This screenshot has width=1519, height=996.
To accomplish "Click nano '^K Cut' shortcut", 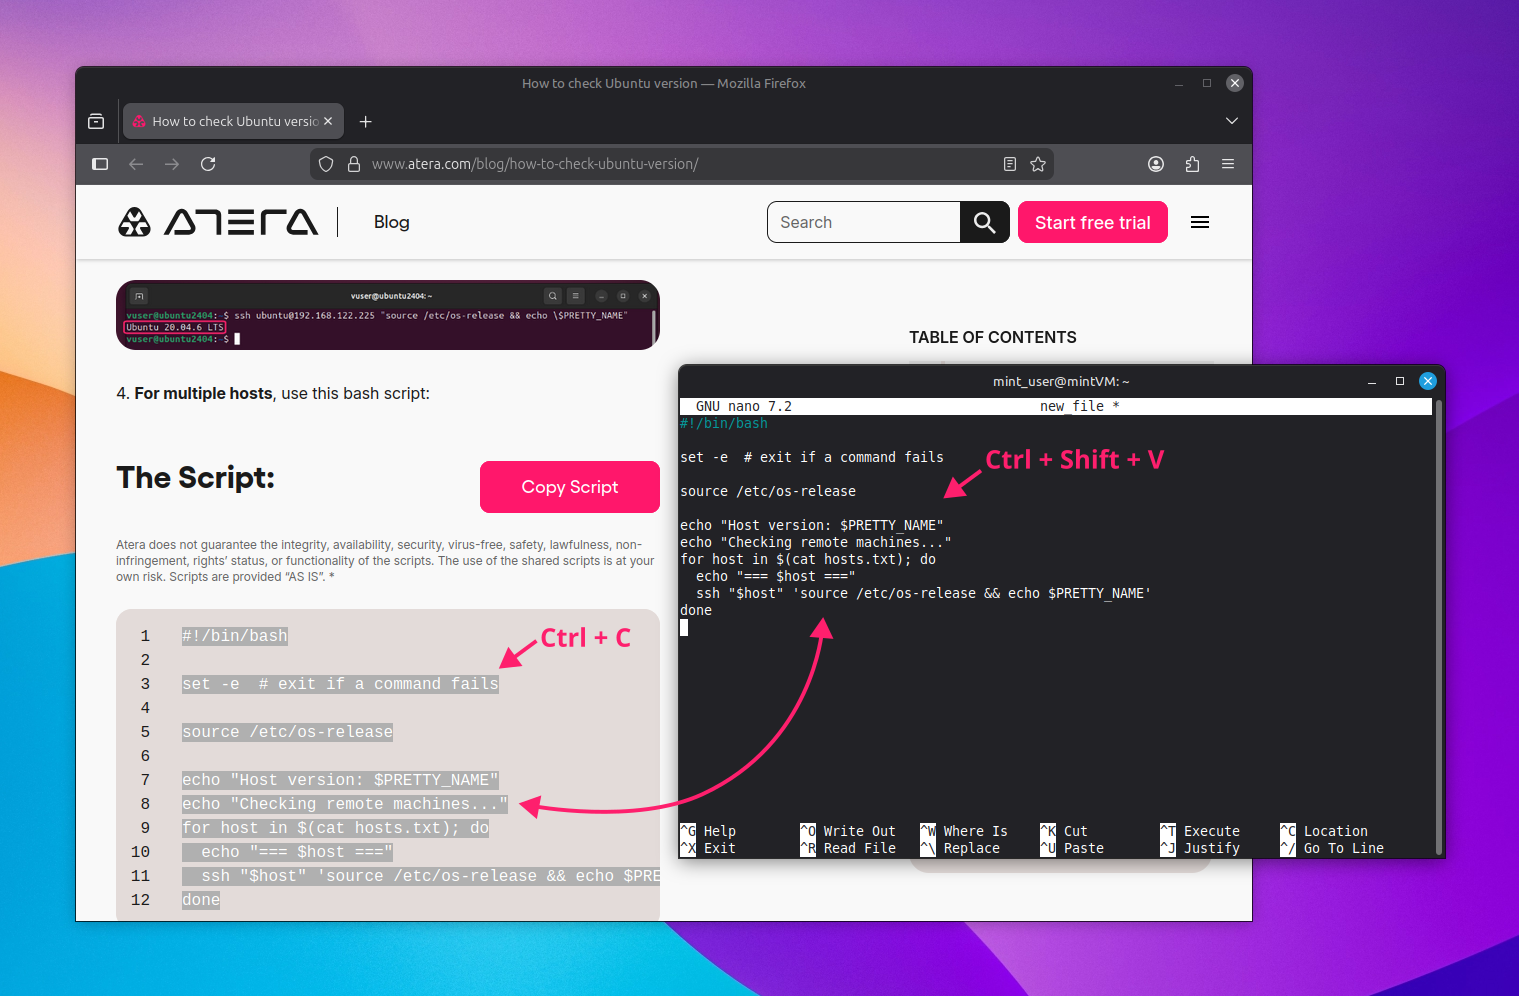I will tap(1064, 831).
